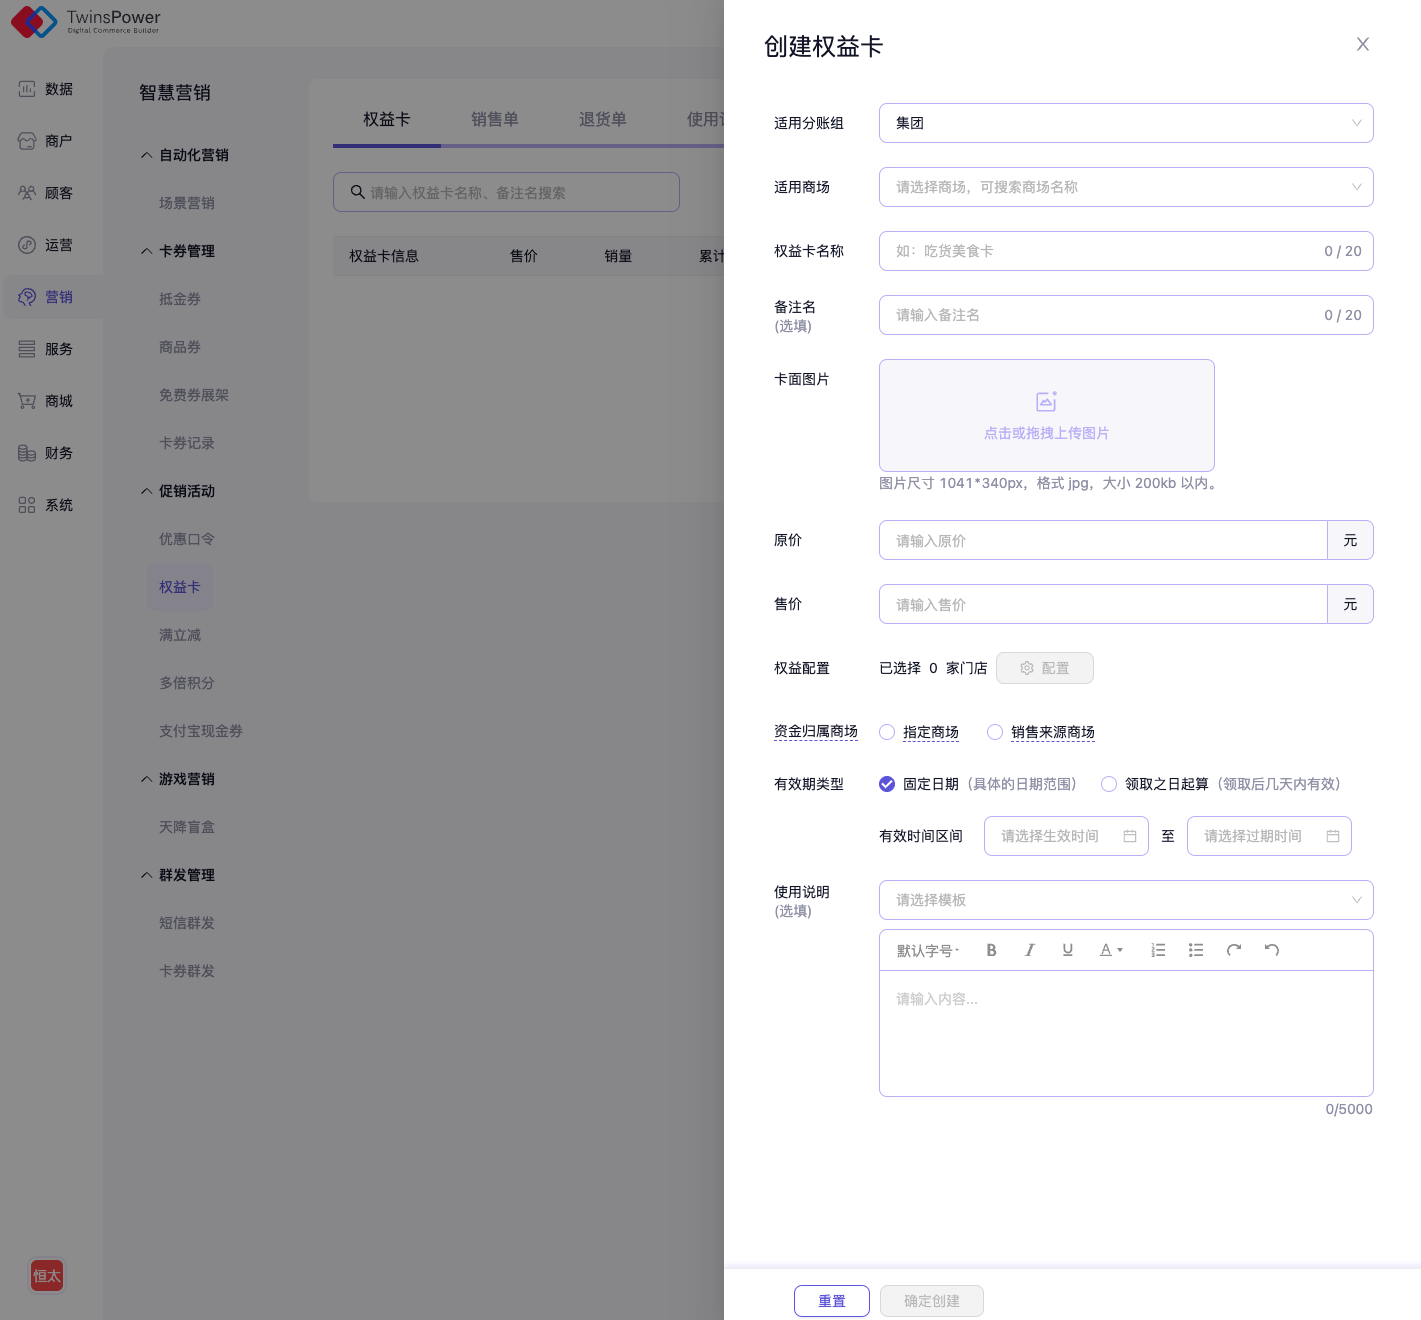Viewport: 1421px width, 1320px height.
Task: Apply italic formatting in editor toolbar
Action: 1029,950
